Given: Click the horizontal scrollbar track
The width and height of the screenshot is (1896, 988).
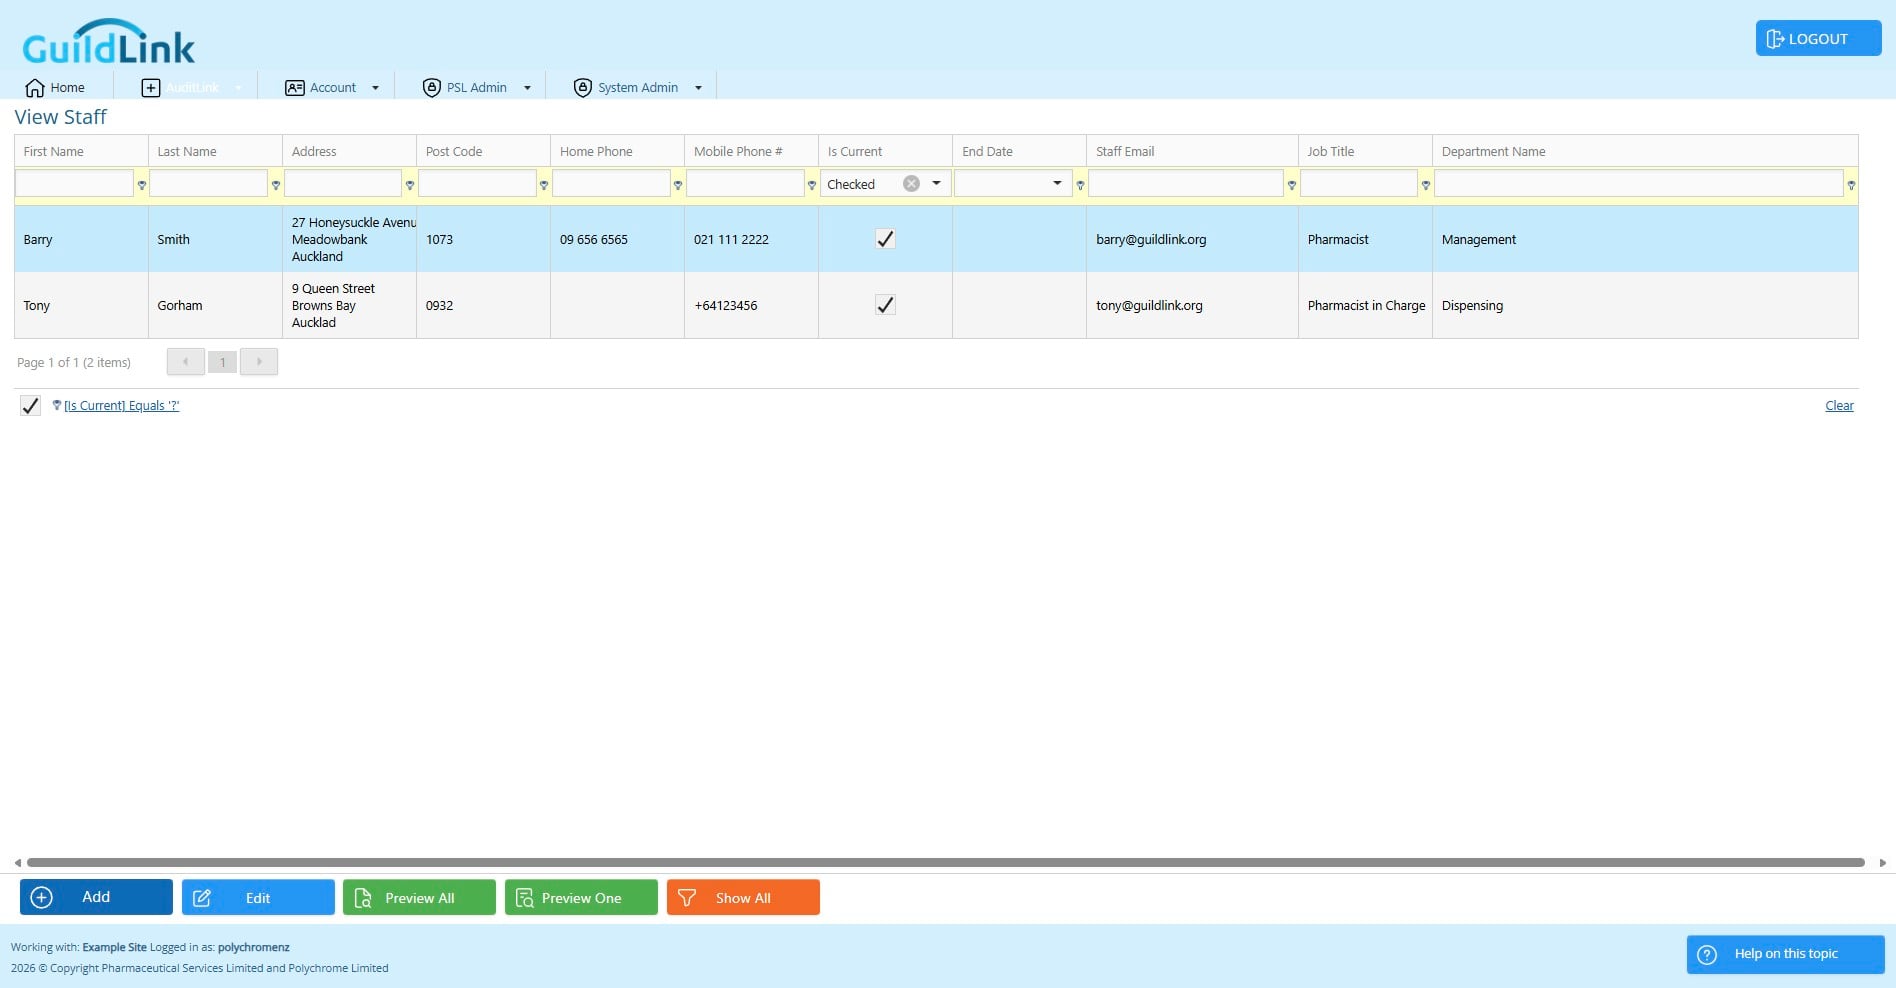Looking at the screenshot, I should [945, 862].
